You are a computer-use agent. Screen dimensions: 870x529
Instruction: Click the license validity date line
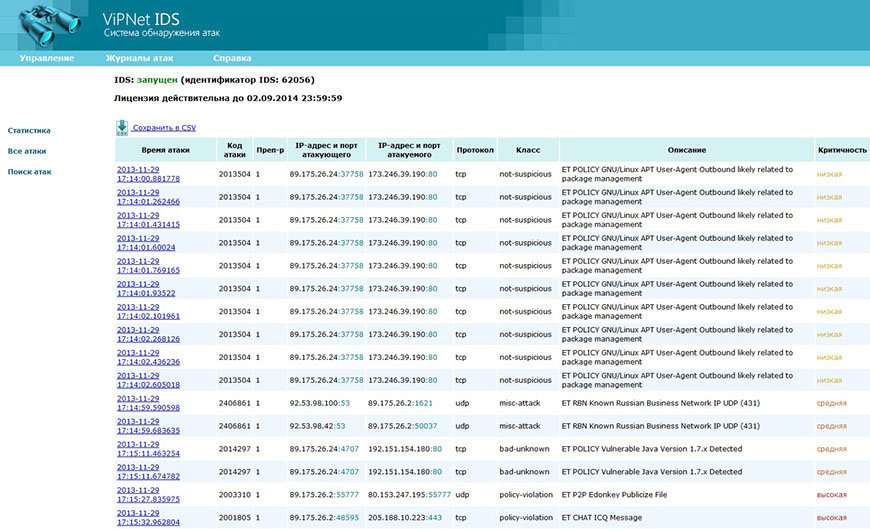pos(227,98)
